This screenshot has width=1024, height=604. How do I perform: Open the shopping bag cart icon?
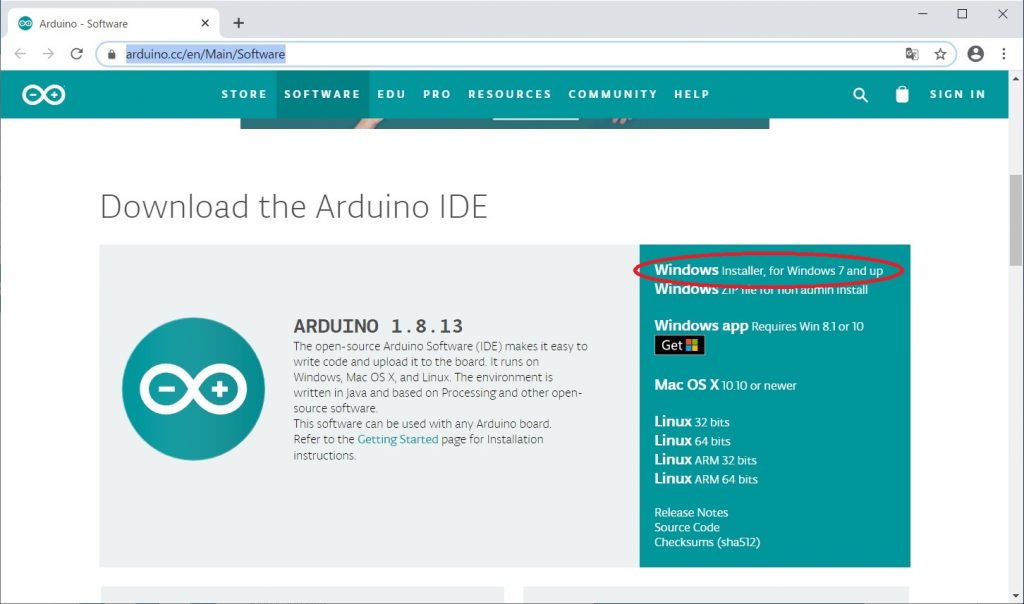902,94
